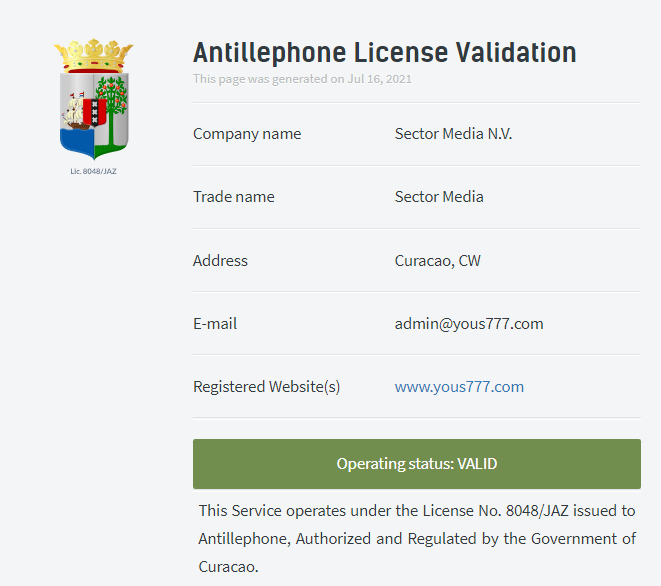661x586 pixels.
Task: Click the page generated on Jul 16, 2021 text
Action: [302, 79]
